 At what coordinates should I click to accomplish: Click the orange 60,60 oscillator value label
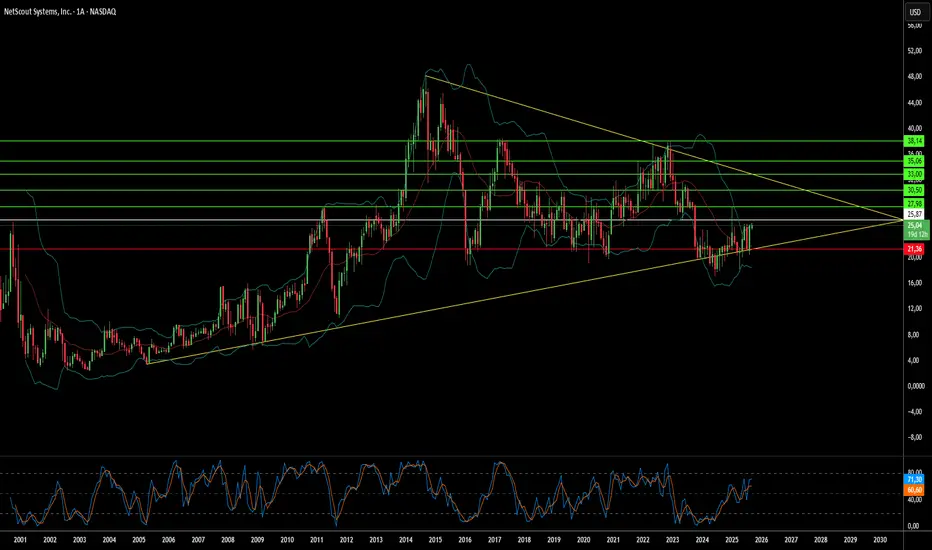pos(913,491)
